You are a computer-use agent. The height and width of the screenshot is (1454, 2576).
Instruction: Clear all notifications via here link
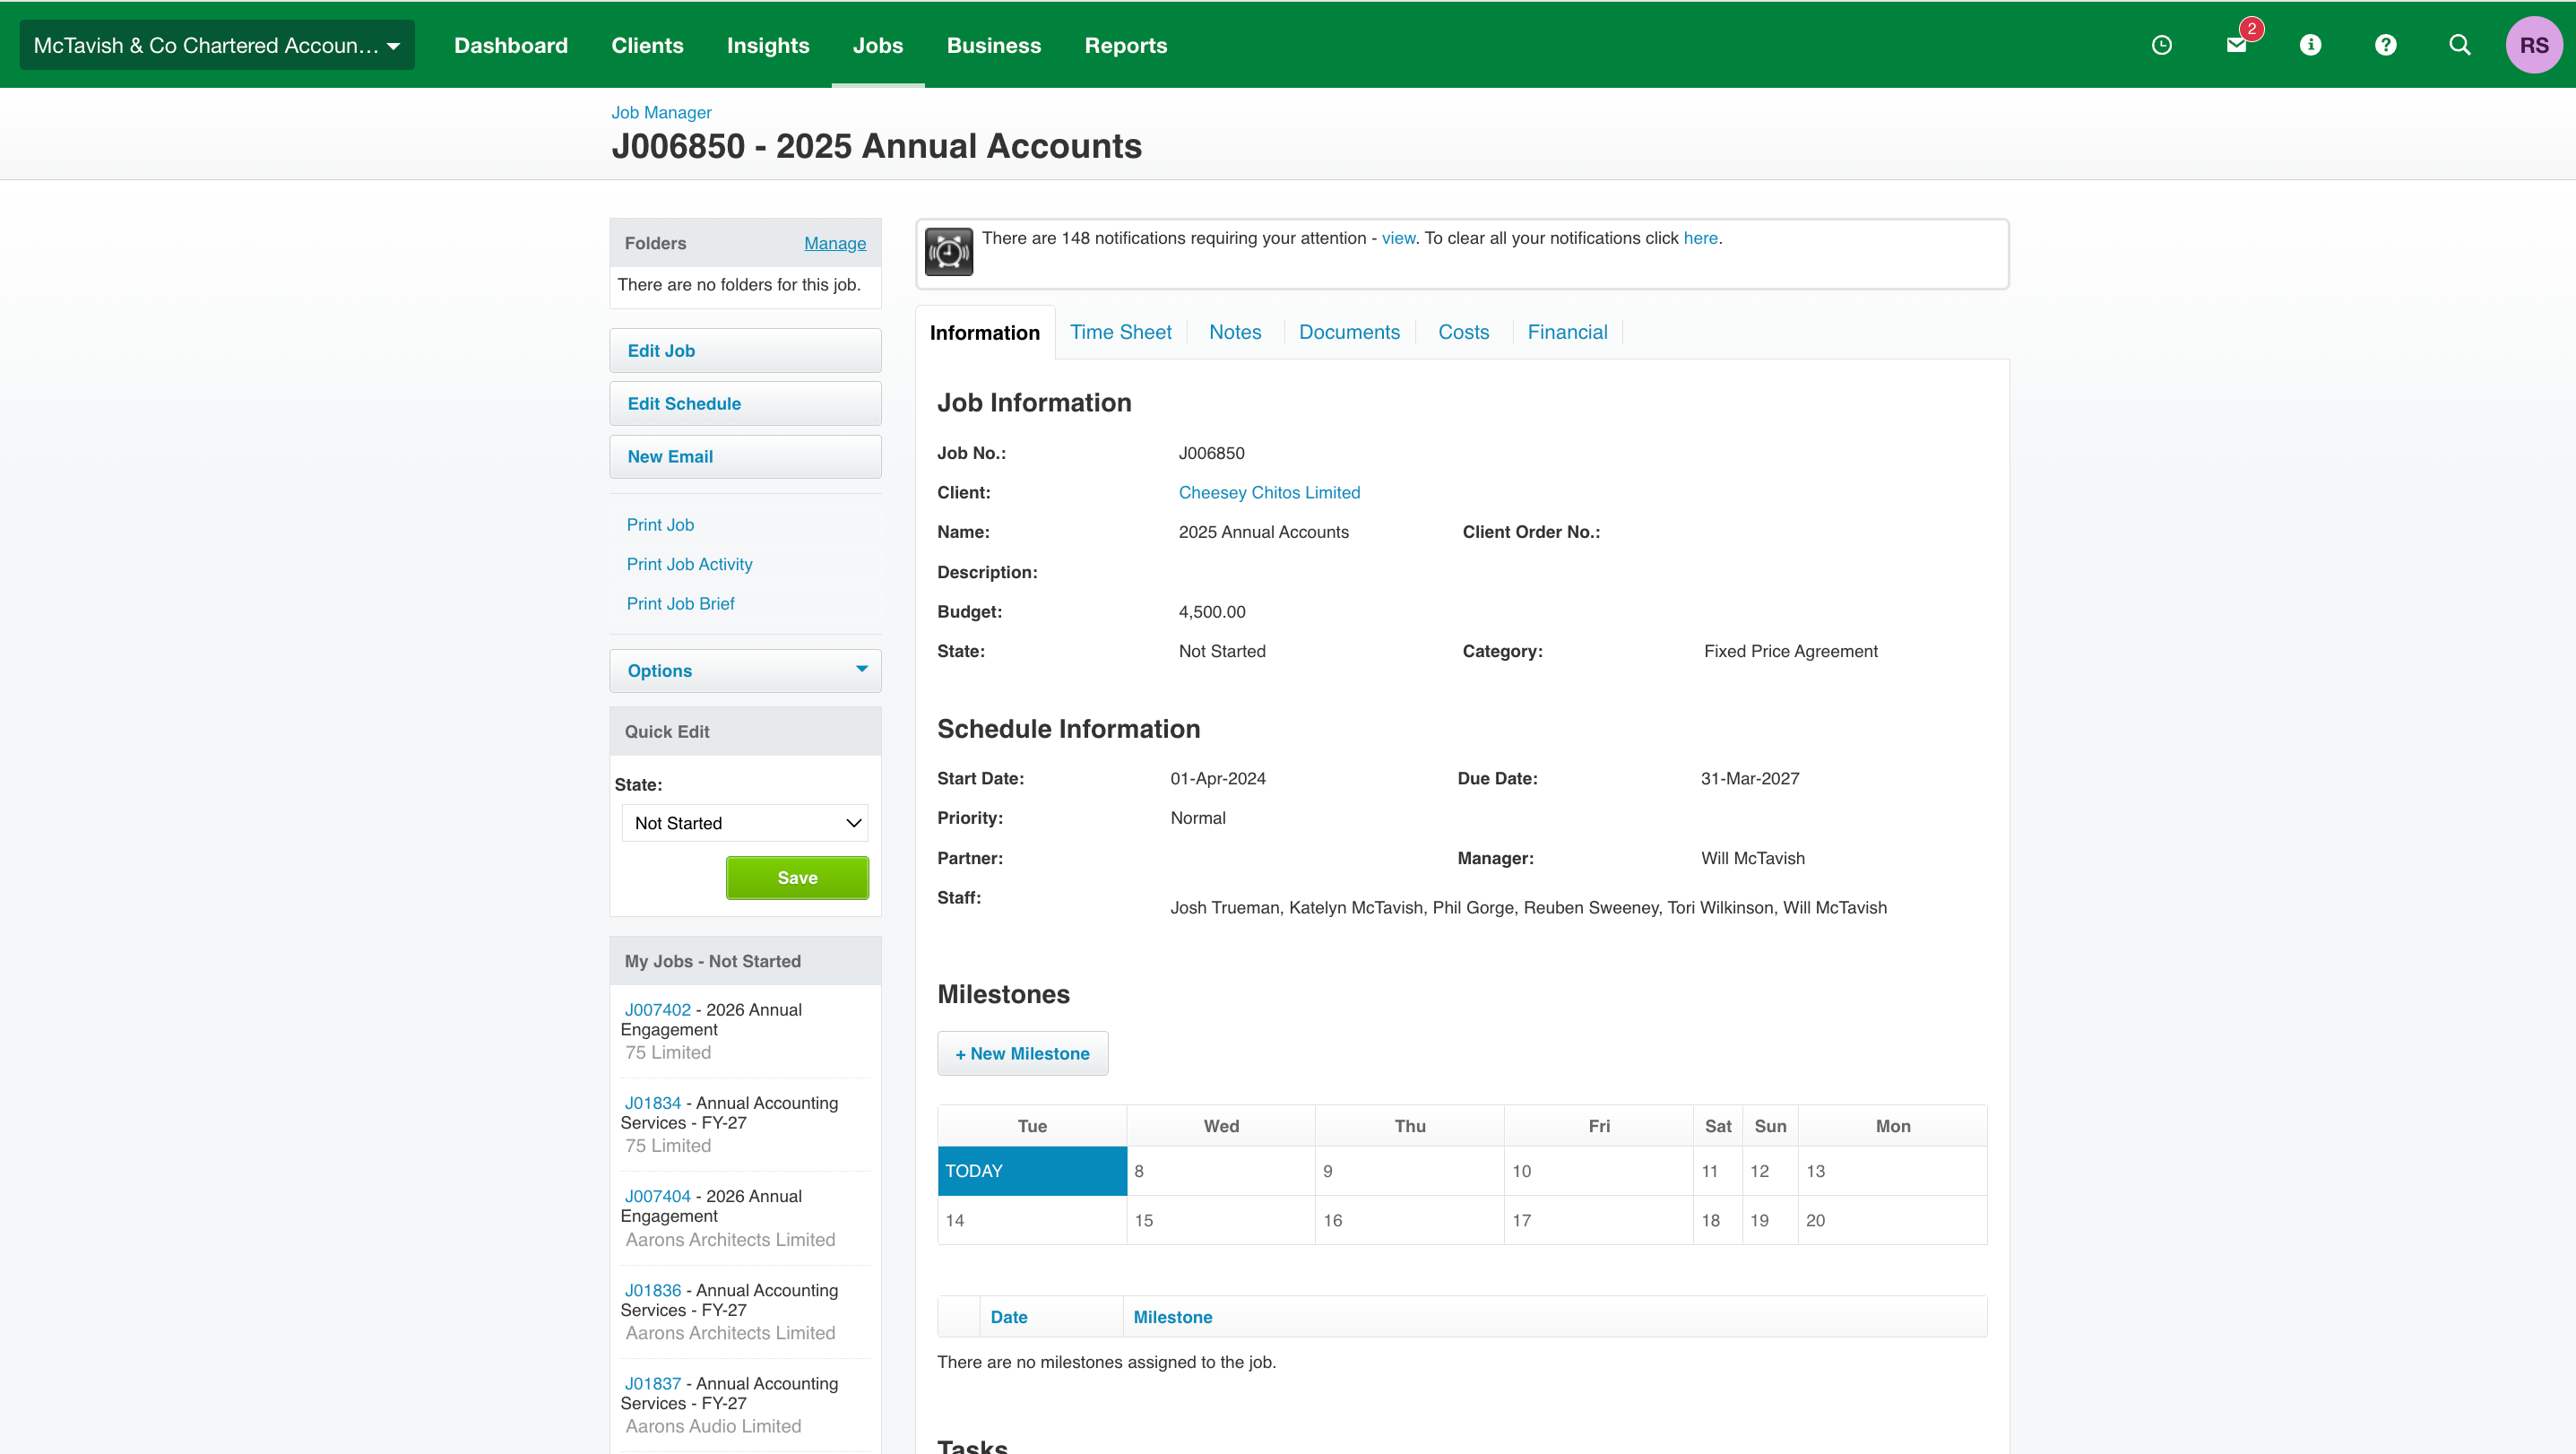pyautogui.click(x=1700, y=238)
